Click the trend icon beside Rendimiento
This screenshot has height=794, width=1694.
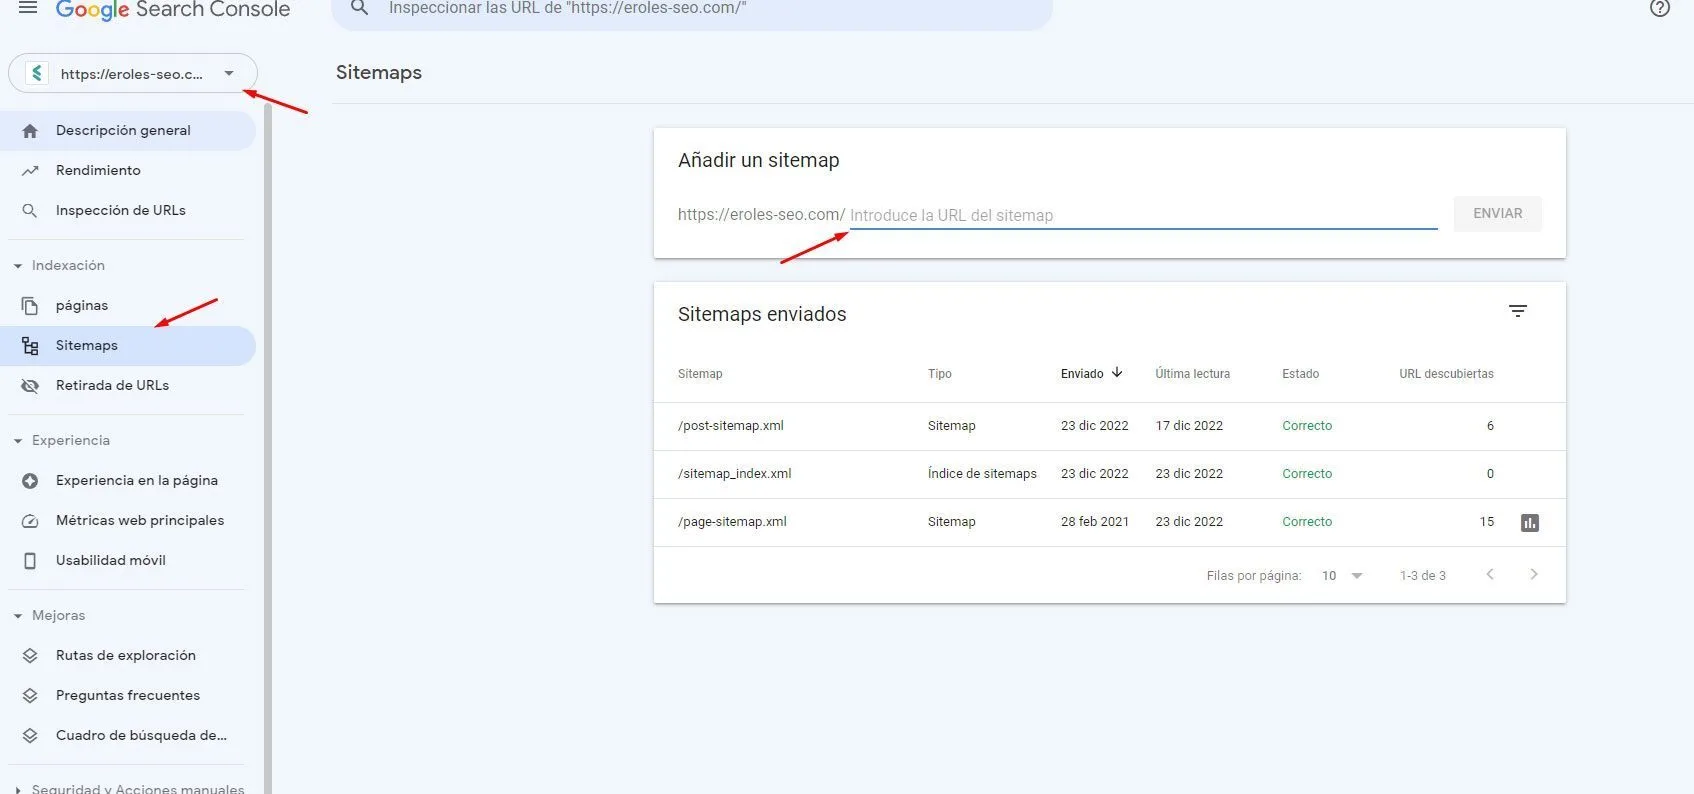tap(30, 171)
